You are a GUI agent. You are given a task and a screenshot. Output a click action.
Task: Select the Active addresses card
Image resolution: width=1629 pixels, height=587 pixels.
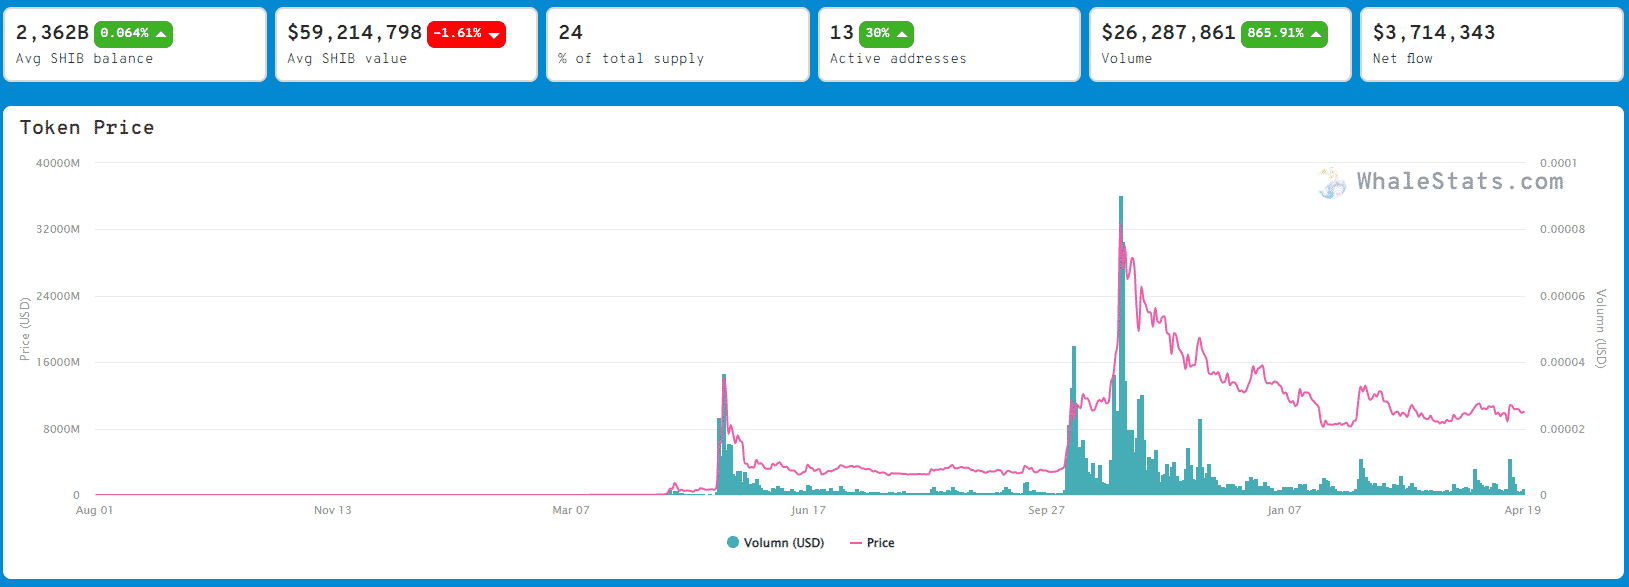948,46
